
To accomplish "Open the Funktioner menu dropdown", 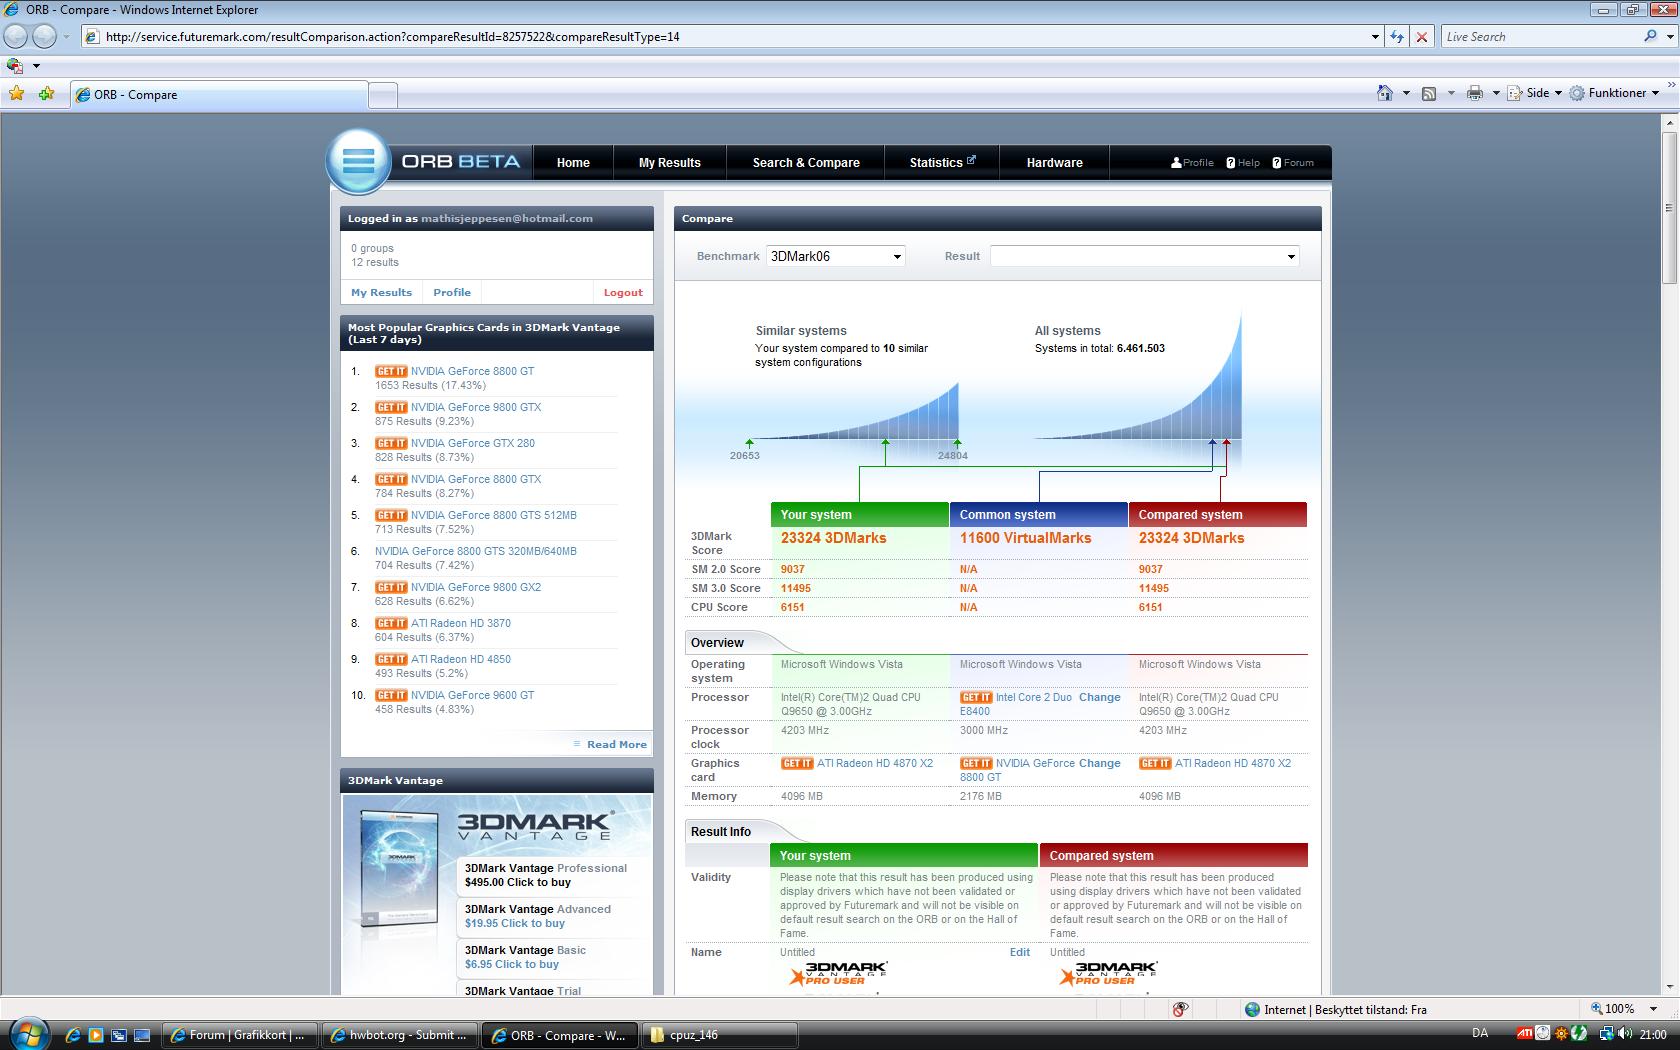I will [x=1614, y=93].
